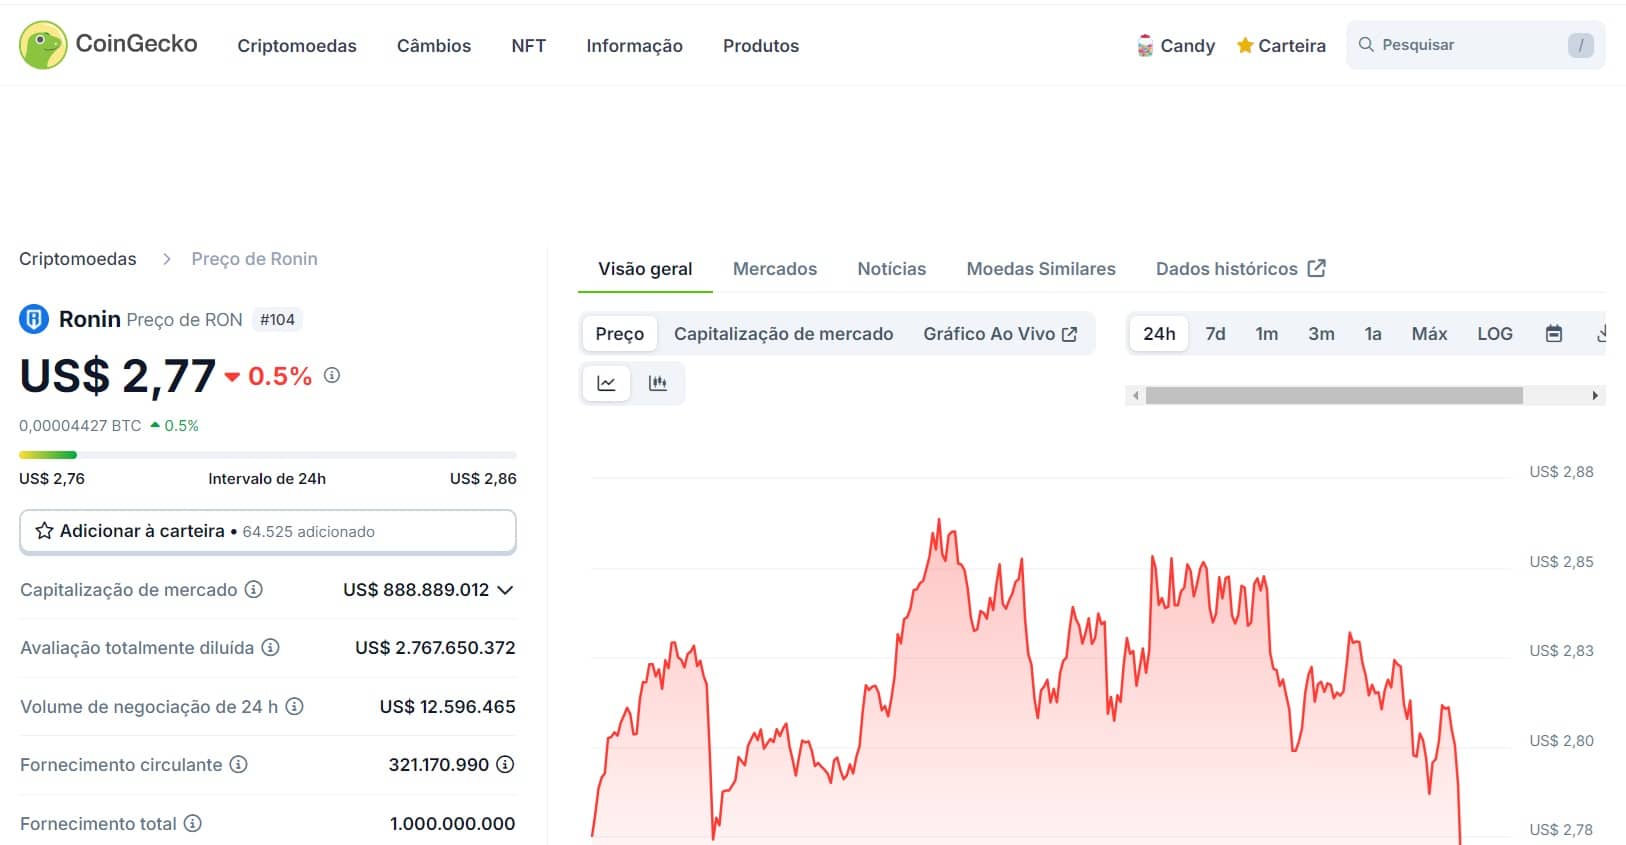Screen dimensions: 1626x845
Task: Open the Criptomoedas navigation menu
Action: [297, 46]
